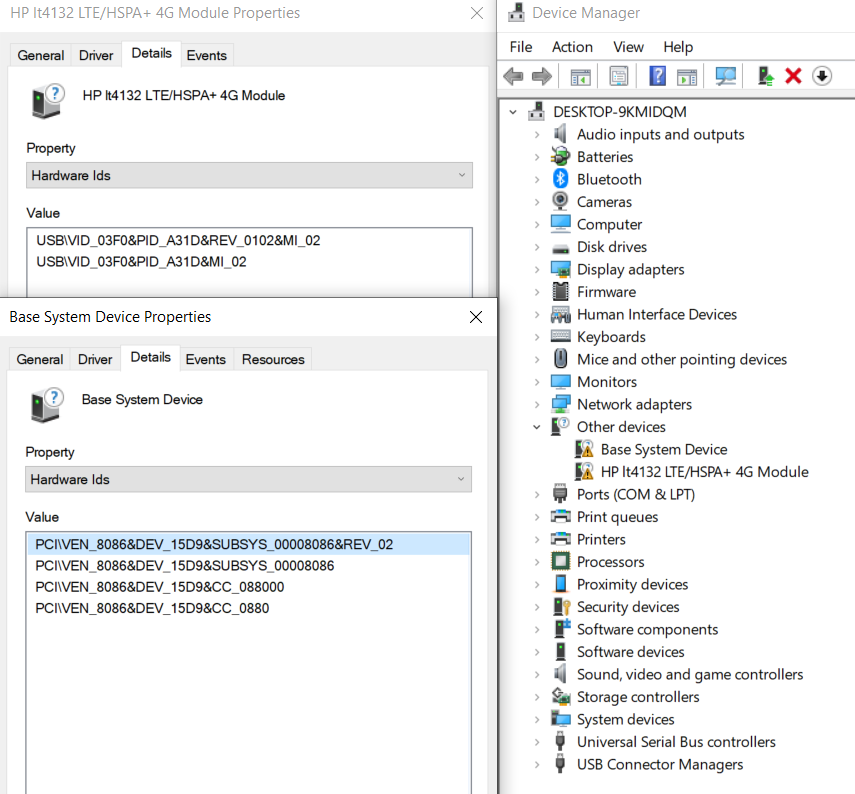Open Hardware Ids dropdown in HP lt4132 Properties
The image size is (855, 794).
tap(249, 175)
